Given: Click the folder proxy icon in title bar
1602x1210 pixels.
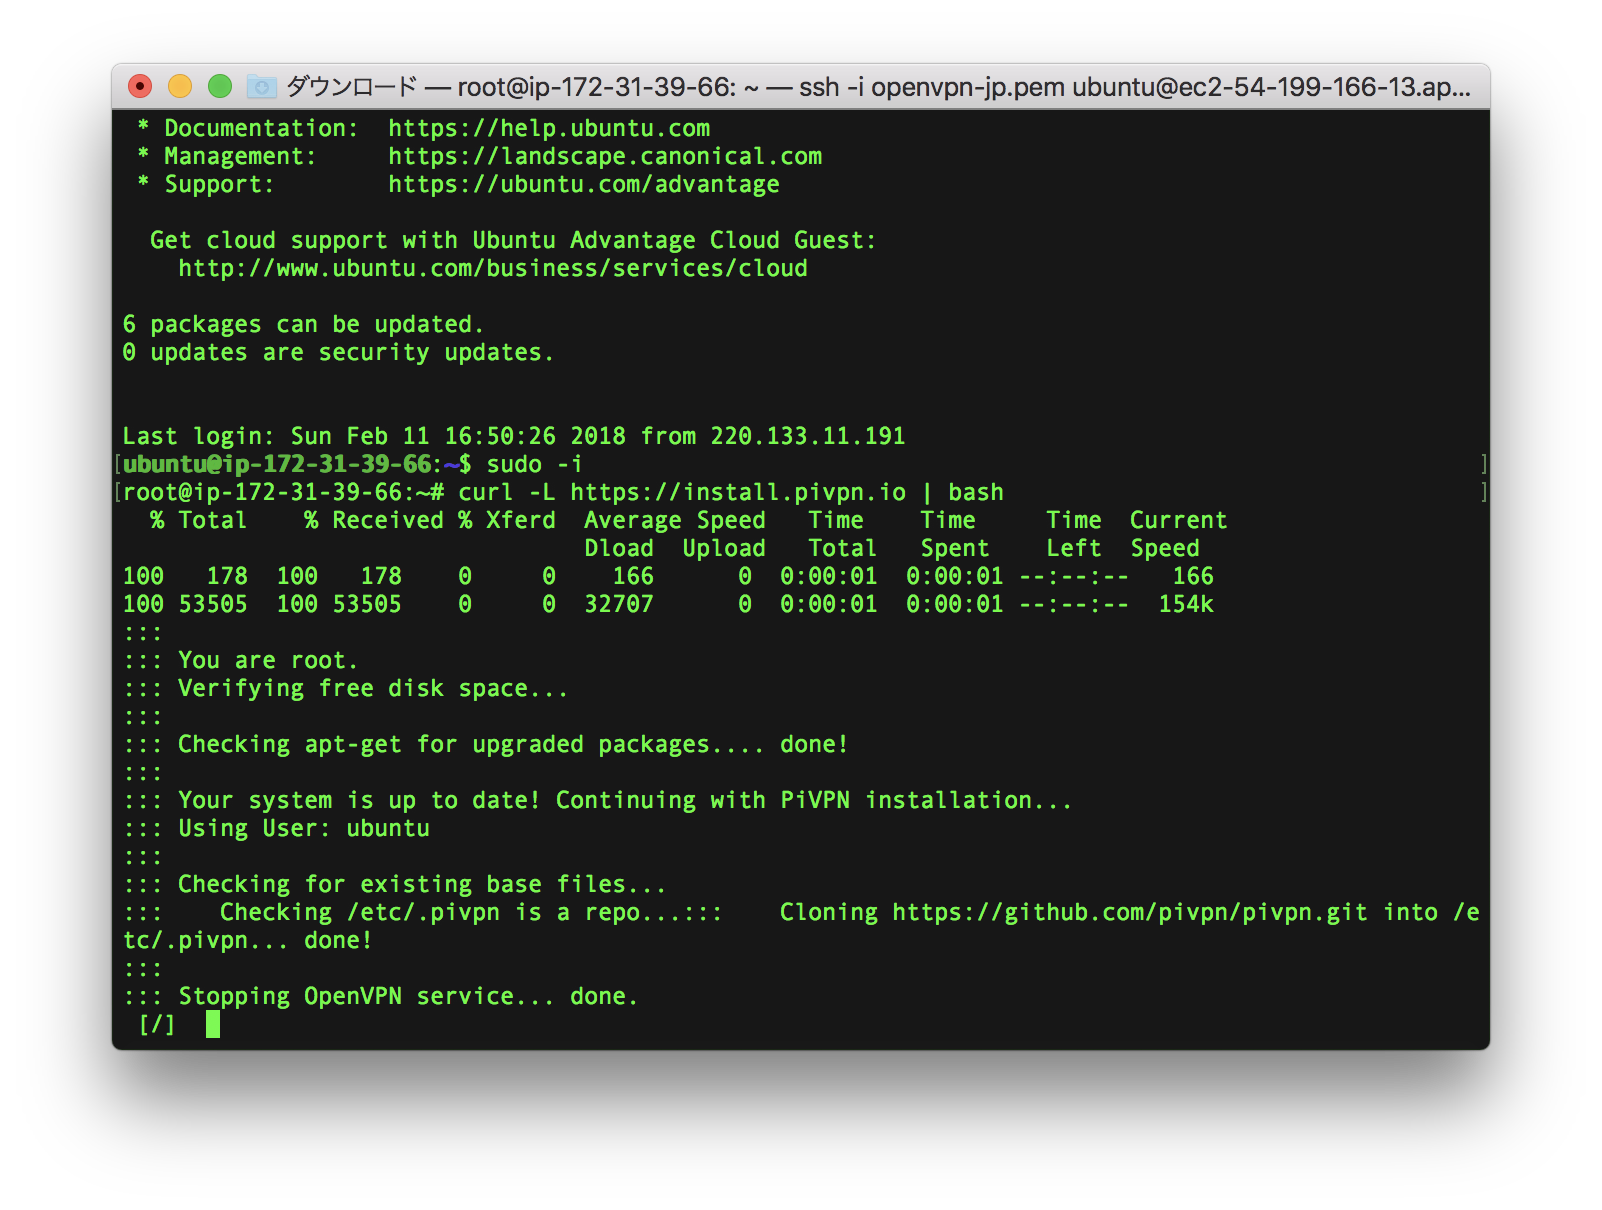Looking at the screenshot, I should pyautogui.click(x=261, y=87).
